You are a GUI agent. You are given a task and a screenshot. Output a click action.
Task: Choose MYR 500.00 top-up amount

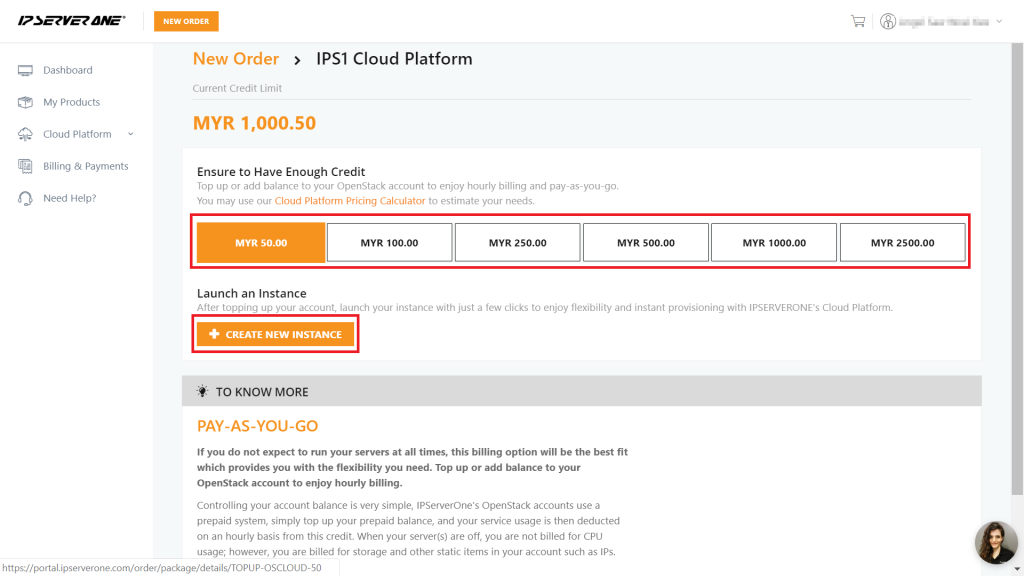(646, 242)
